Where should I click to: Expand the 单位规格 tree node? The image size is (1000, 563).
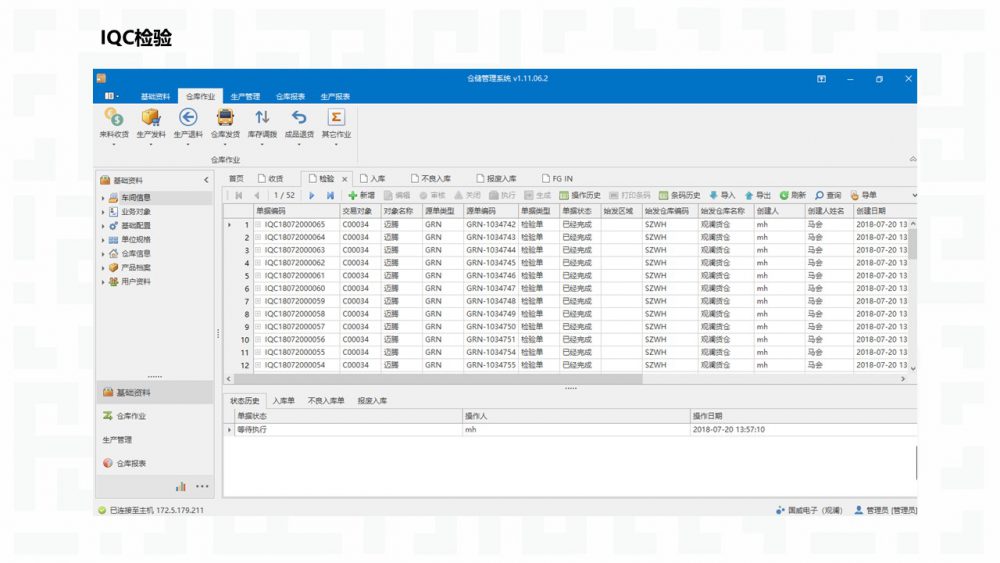click(x=103, y=240)
